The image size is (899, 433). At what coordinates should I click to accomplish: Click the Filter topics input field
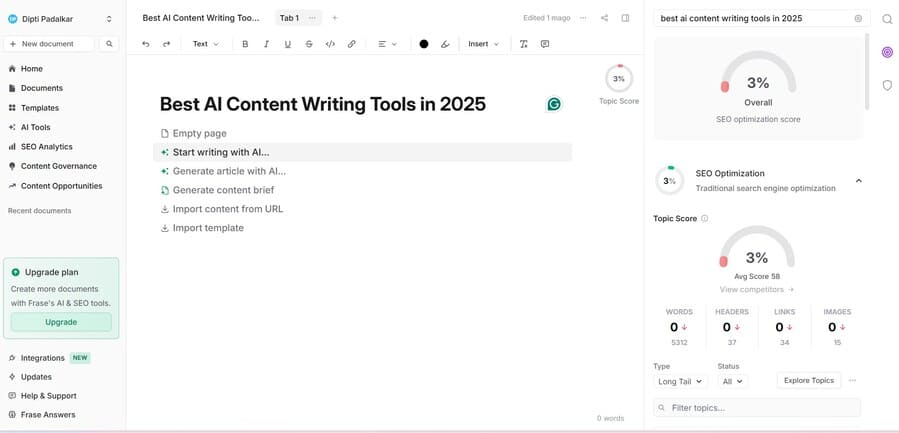tap(757, 408)
